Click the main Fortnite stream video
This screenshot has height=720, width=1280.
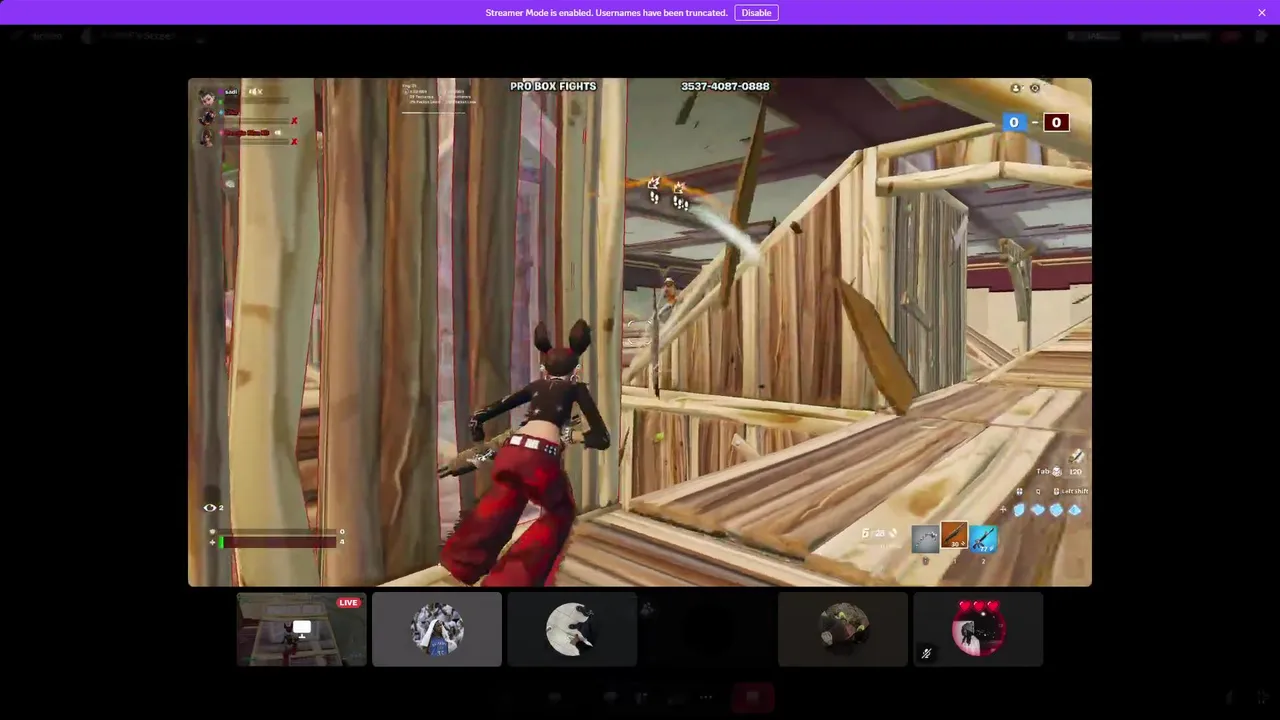[x=640, y=332]
